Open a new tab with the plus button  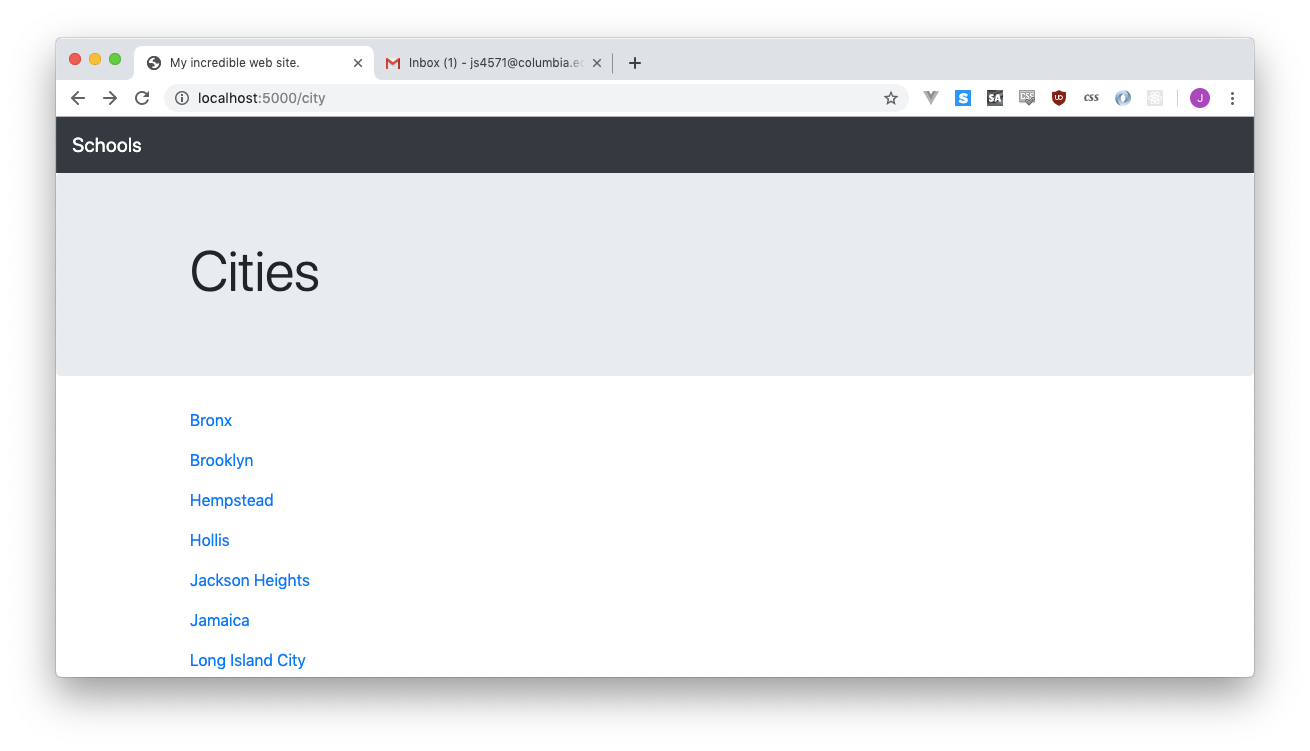point(634,62)
